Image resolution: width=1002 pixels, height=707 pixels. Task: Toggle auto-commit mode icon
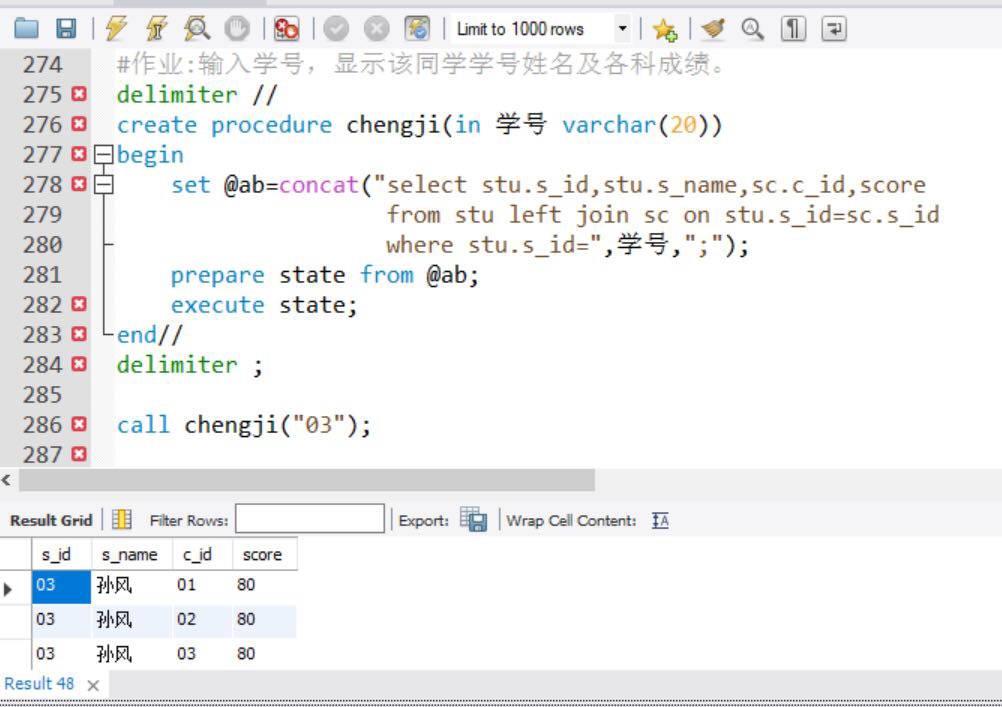417,29
